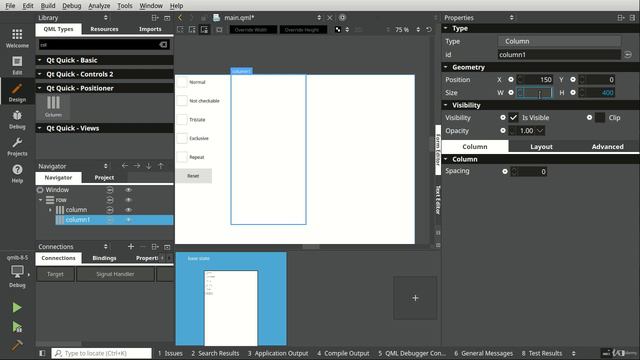Go back with editor back arrow
640x360 pixels.
180,18
